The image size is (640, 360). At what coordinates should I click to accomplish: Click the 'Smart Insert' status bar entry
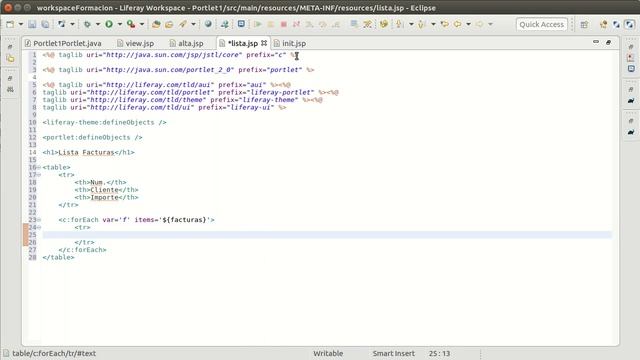click(x=393, y=353)
